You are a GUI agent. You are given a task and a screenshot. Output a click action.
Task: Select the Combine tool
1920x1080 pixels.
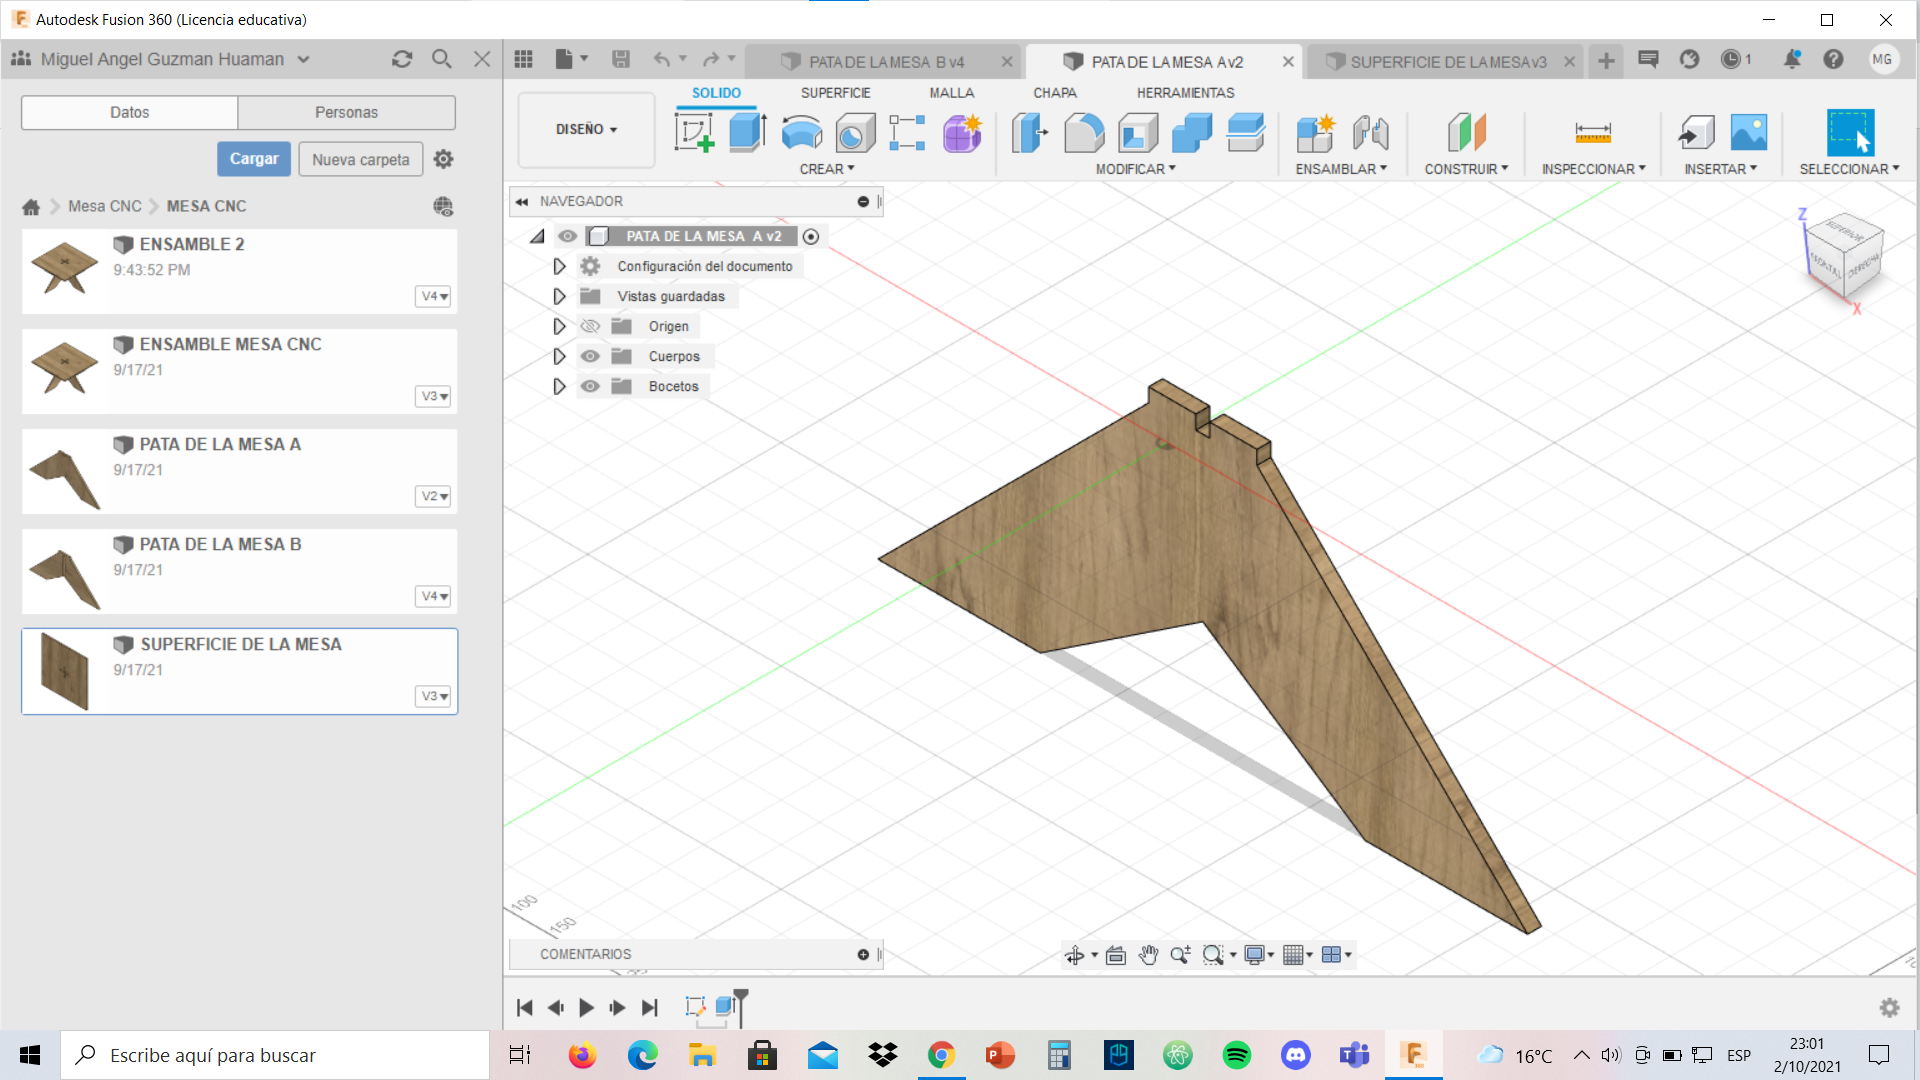pyautogui.click(x=1192, y=132)
